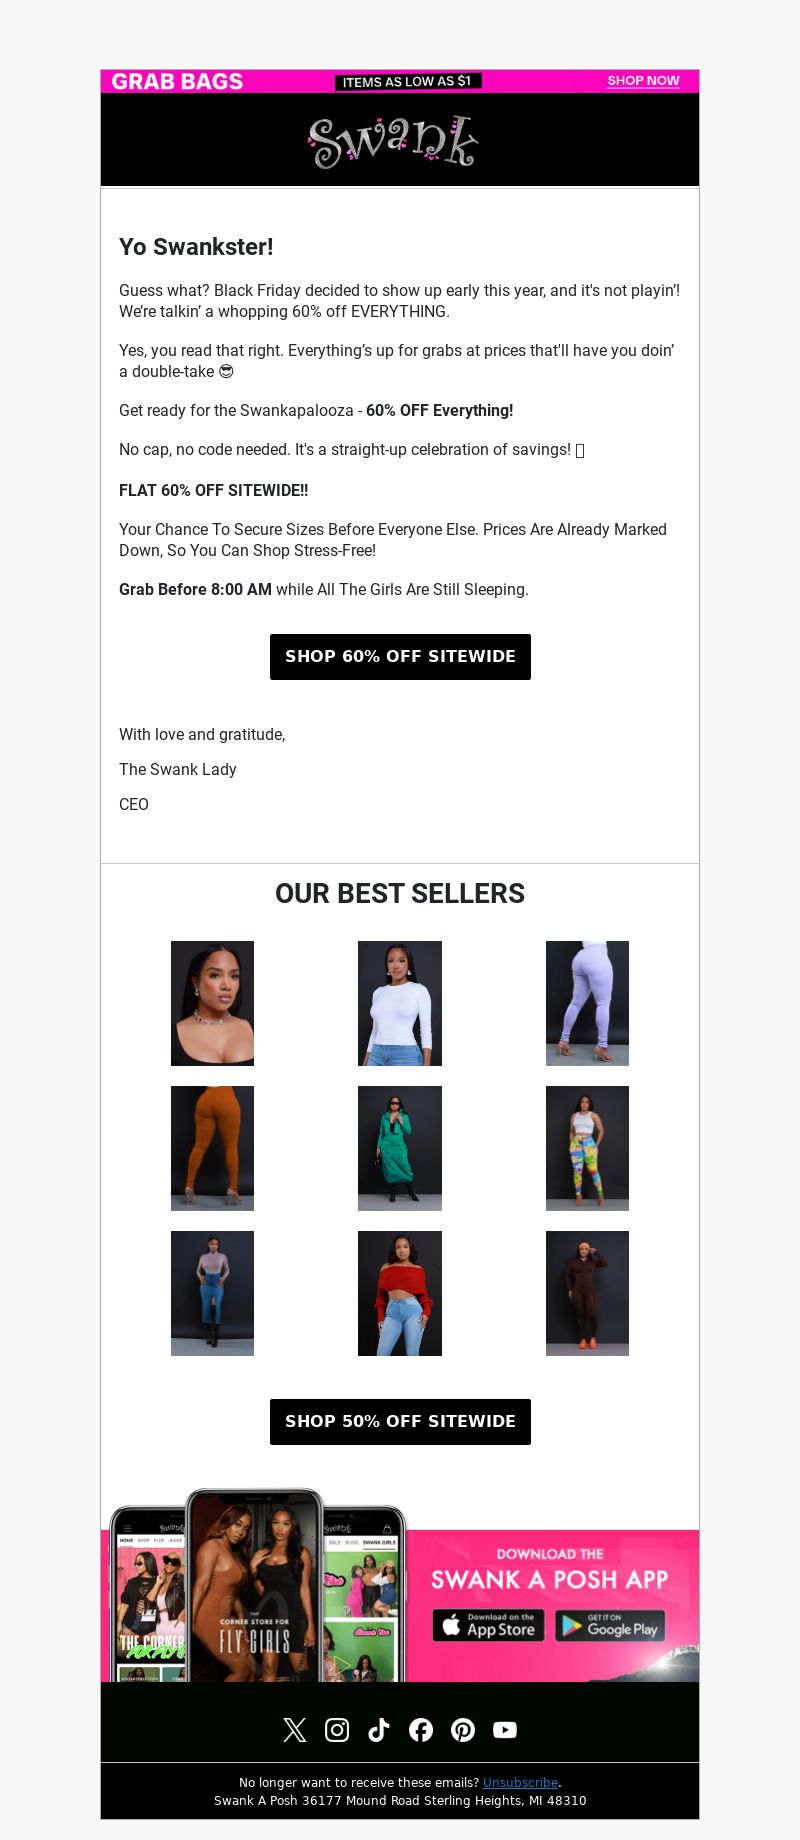Image resolution: width=800 pixels, height=1840 pixels.
Task: Click the Unsubscribe link
Action: click(x=520, y=1783)
